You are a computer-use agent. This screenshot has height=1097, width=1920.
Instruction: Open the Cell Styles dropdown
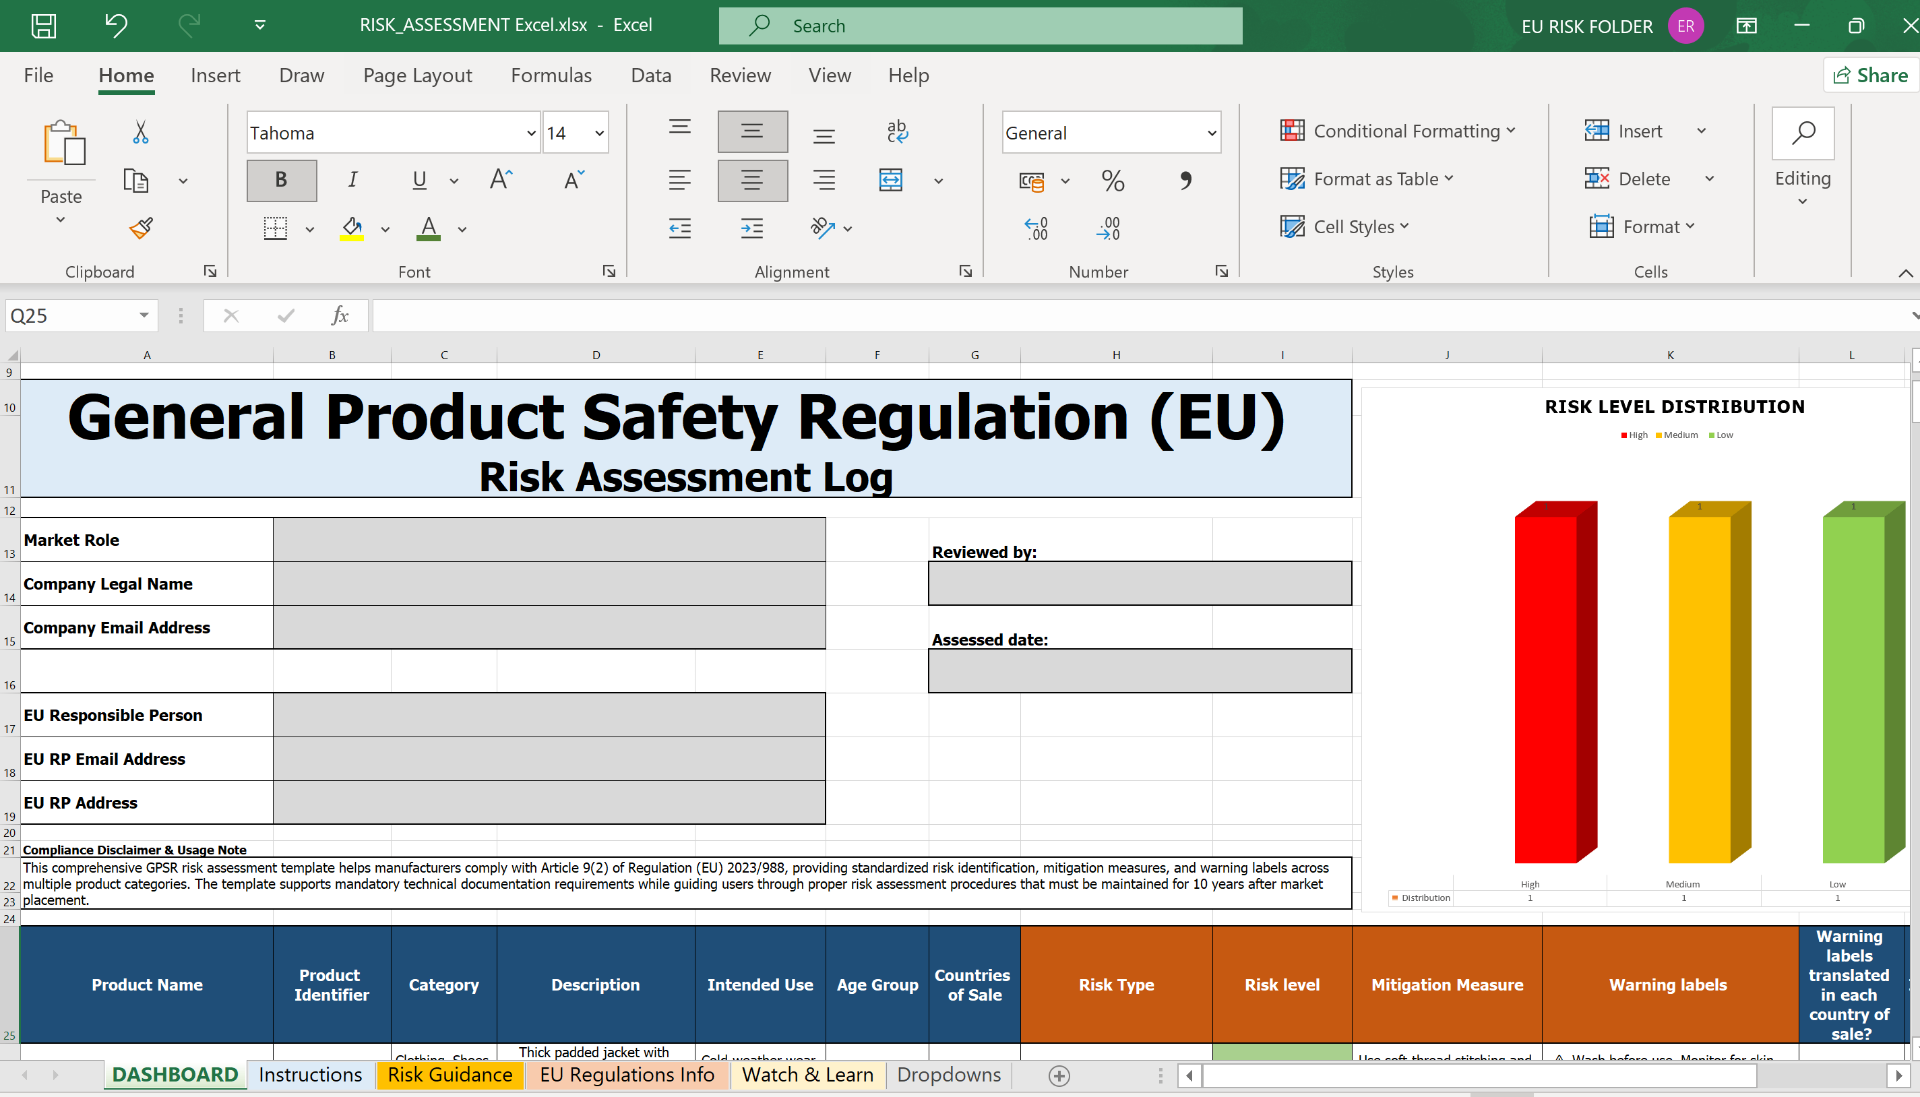tap(1345, 226)
